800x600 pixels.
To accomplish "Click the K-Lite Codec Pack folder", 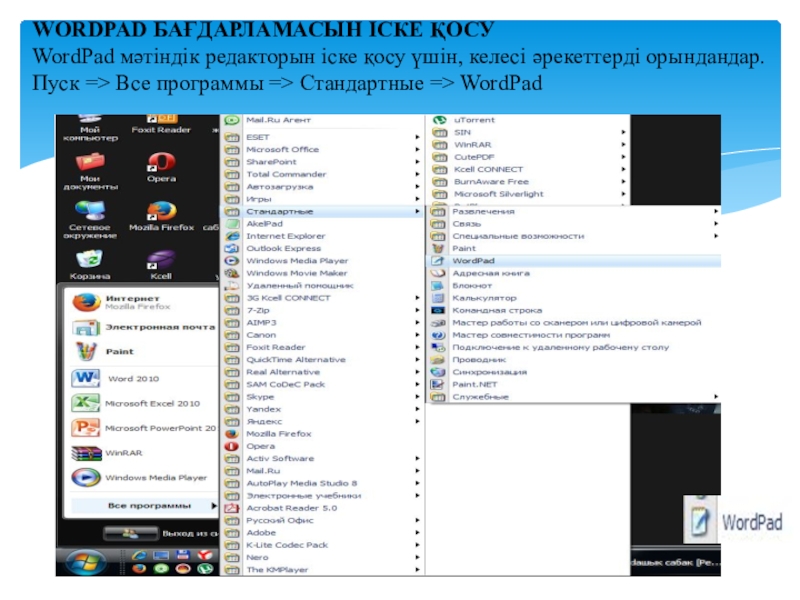I will point(322,545).
